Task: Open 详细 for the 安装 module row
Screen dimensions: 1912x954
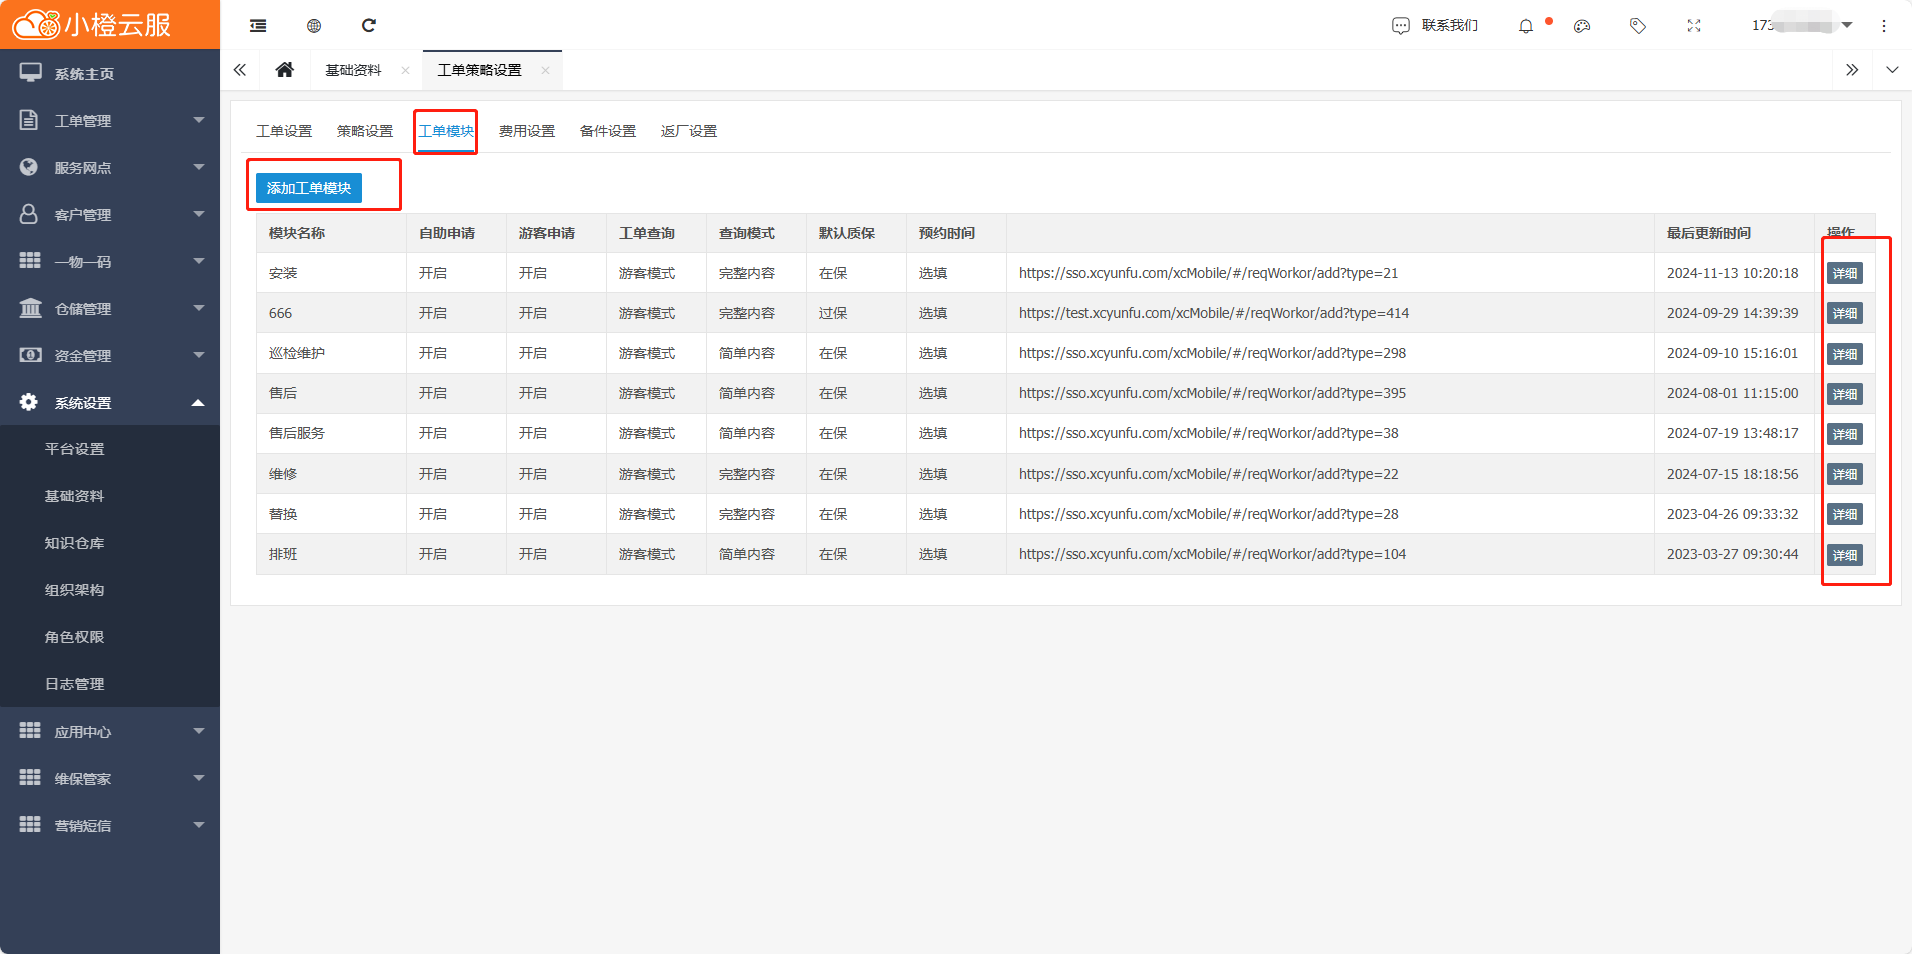Action: 1844,273
